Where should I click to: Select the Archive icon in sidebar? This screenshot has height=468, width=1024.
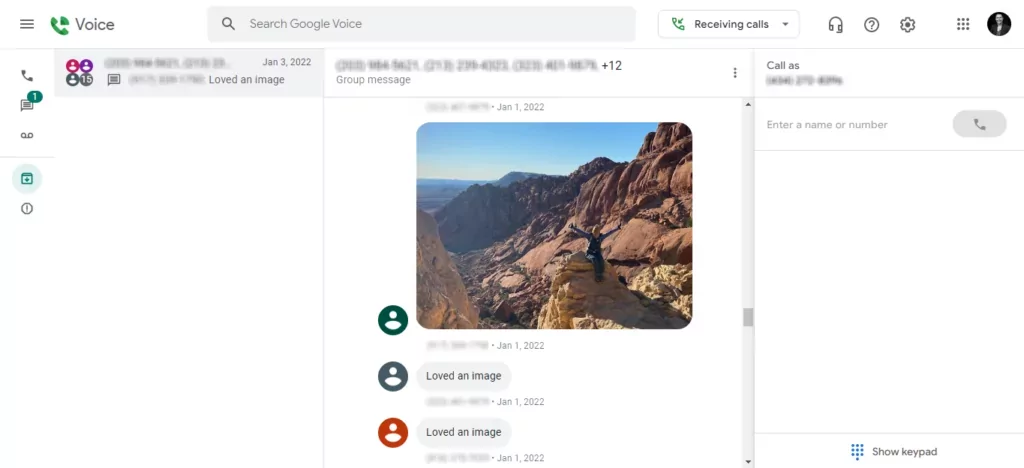pos(27,179)
